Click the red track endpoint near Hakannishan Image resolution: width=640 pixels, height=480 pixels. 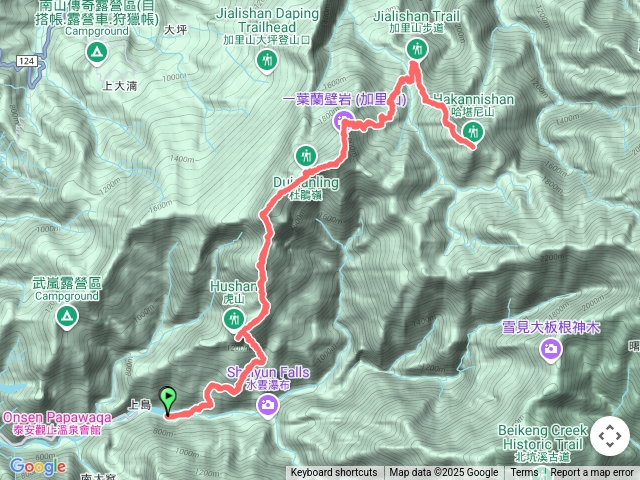tap(473, 147)
